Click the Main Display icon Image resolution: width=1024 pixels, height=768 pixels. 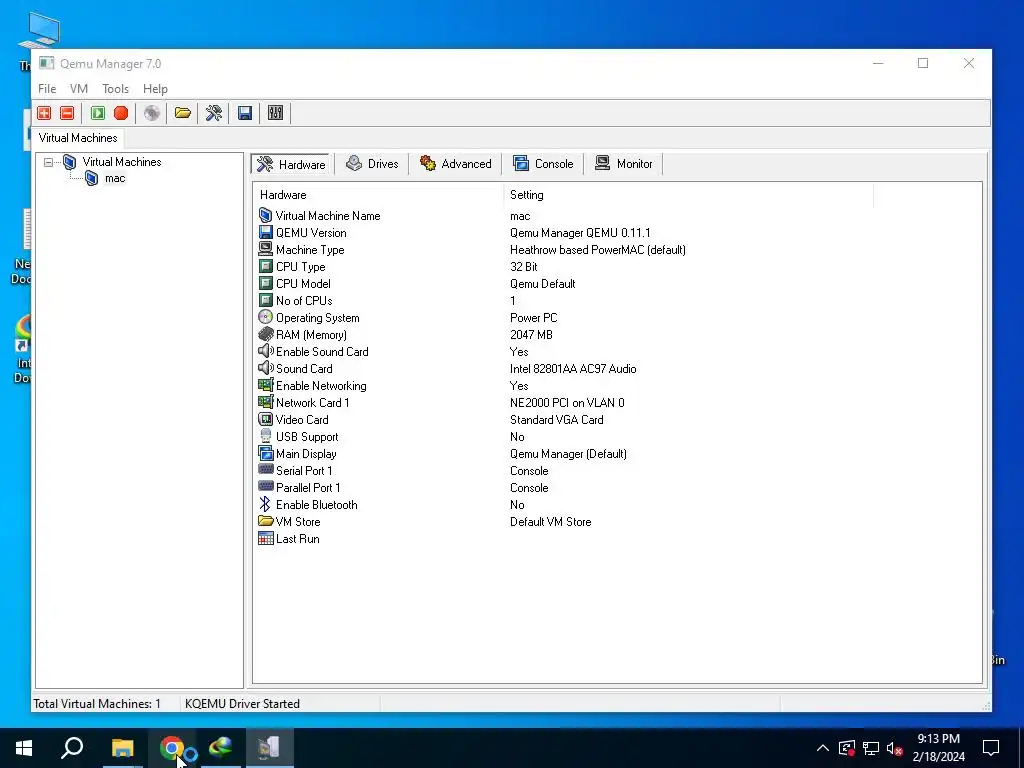(x=265, y=453)
